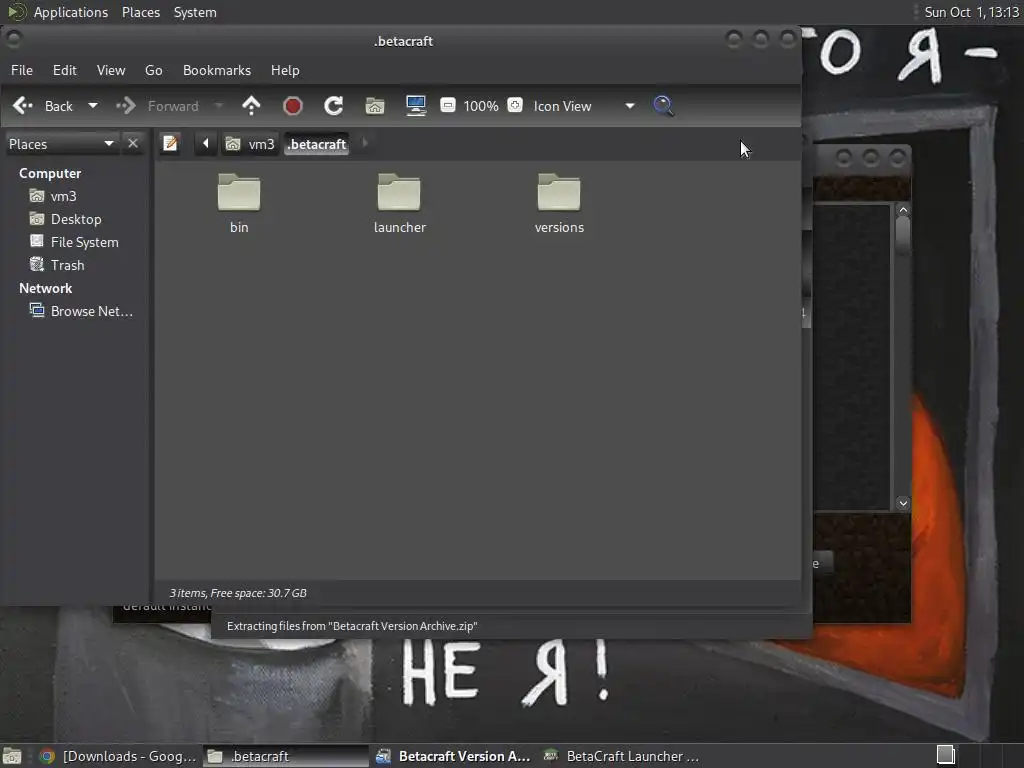Click the red Stop loading icon
1024x768 pixels.
click(x=293, y=106)
